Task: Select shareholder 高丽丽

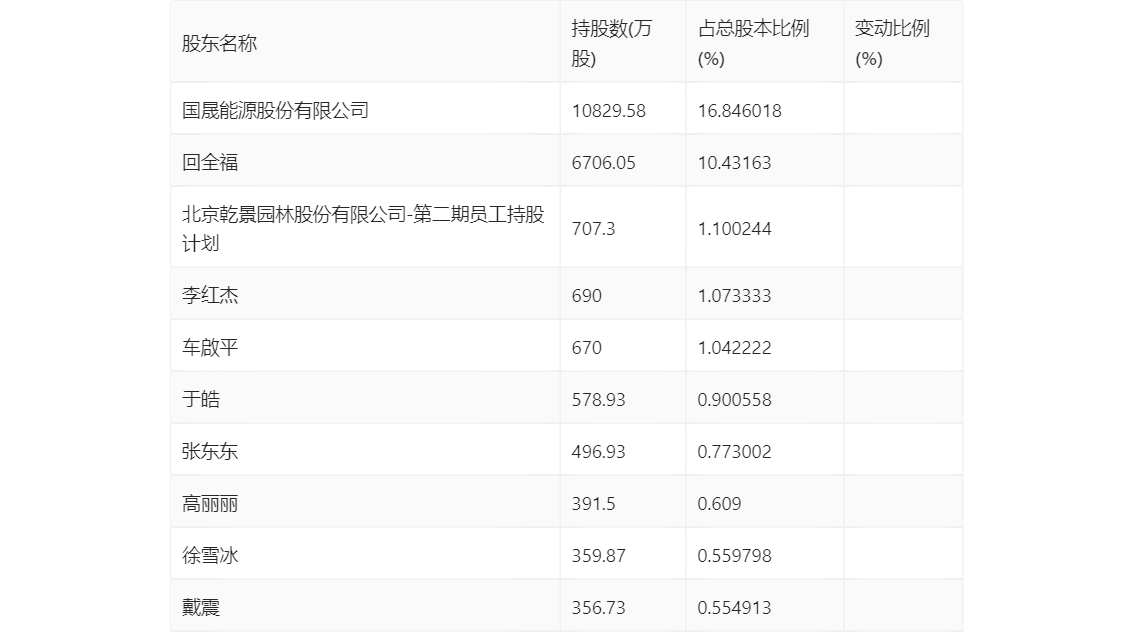Action: [210, 504]
